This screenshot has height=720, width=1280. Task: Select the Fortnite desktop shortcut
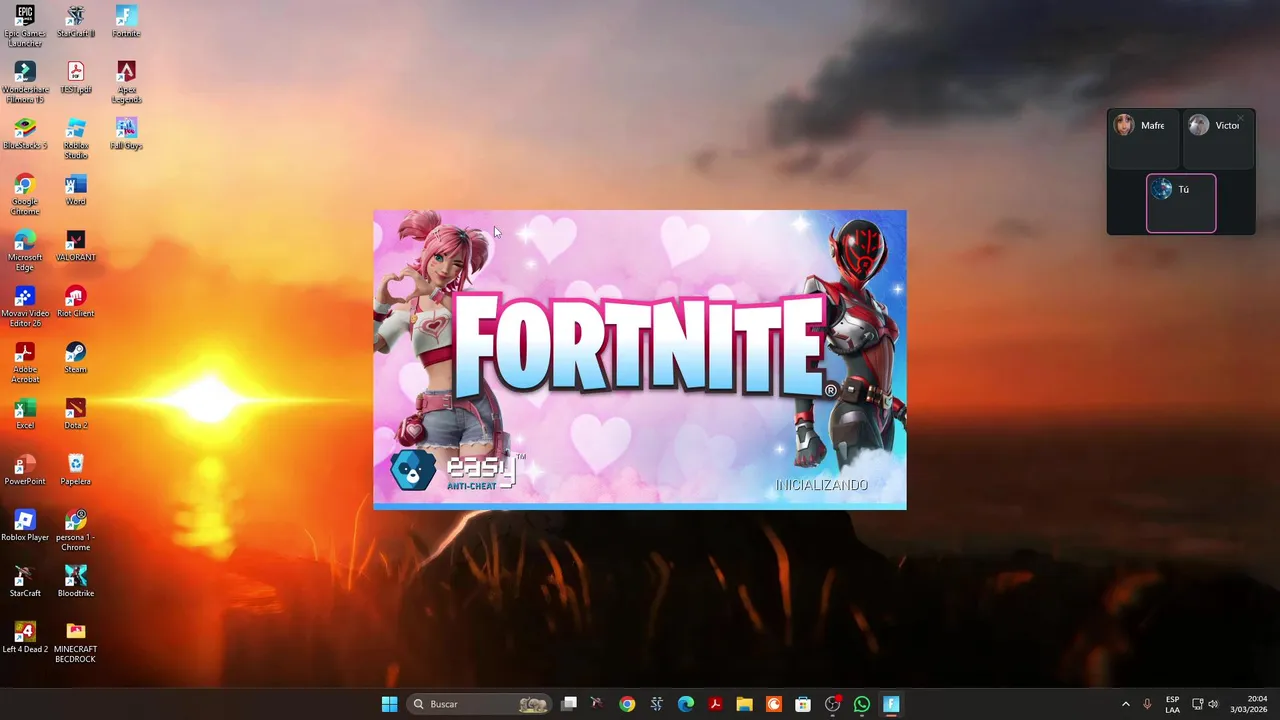pos(126,22)
